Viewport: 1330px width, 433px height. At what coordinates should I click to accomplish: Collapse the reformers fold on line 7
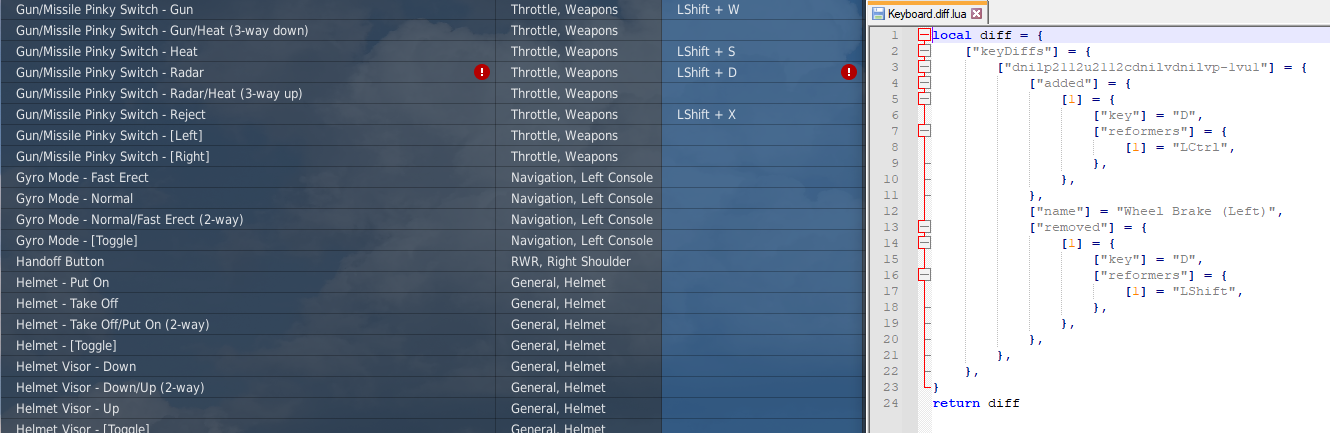[x=923, y=131]
